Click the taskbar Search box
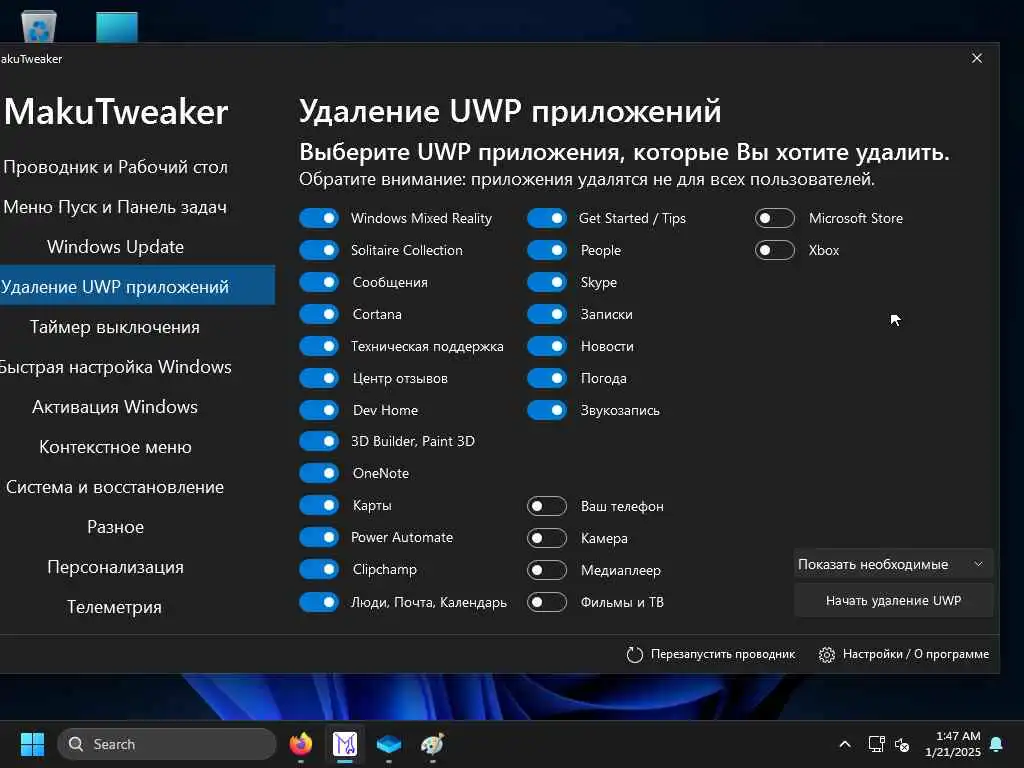1024x768 pixels. point(167,744)
